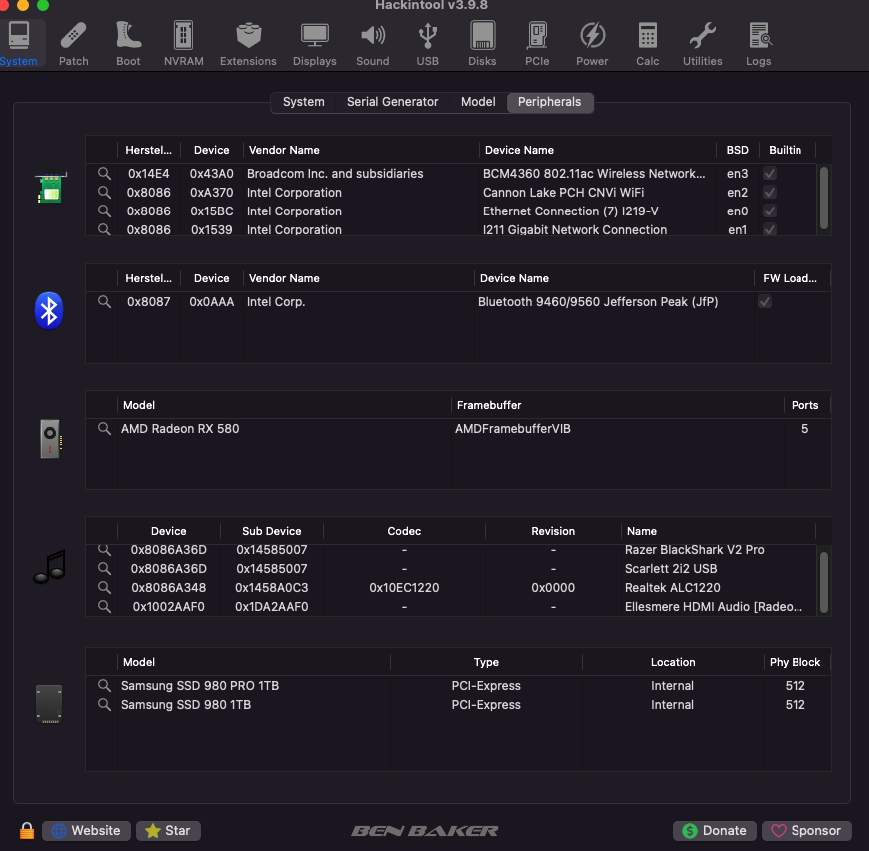The image size is (869, 851).
Task: Toggle FW Loaded checkbox for Intel Bluetooth
Action: pos(765,302)
